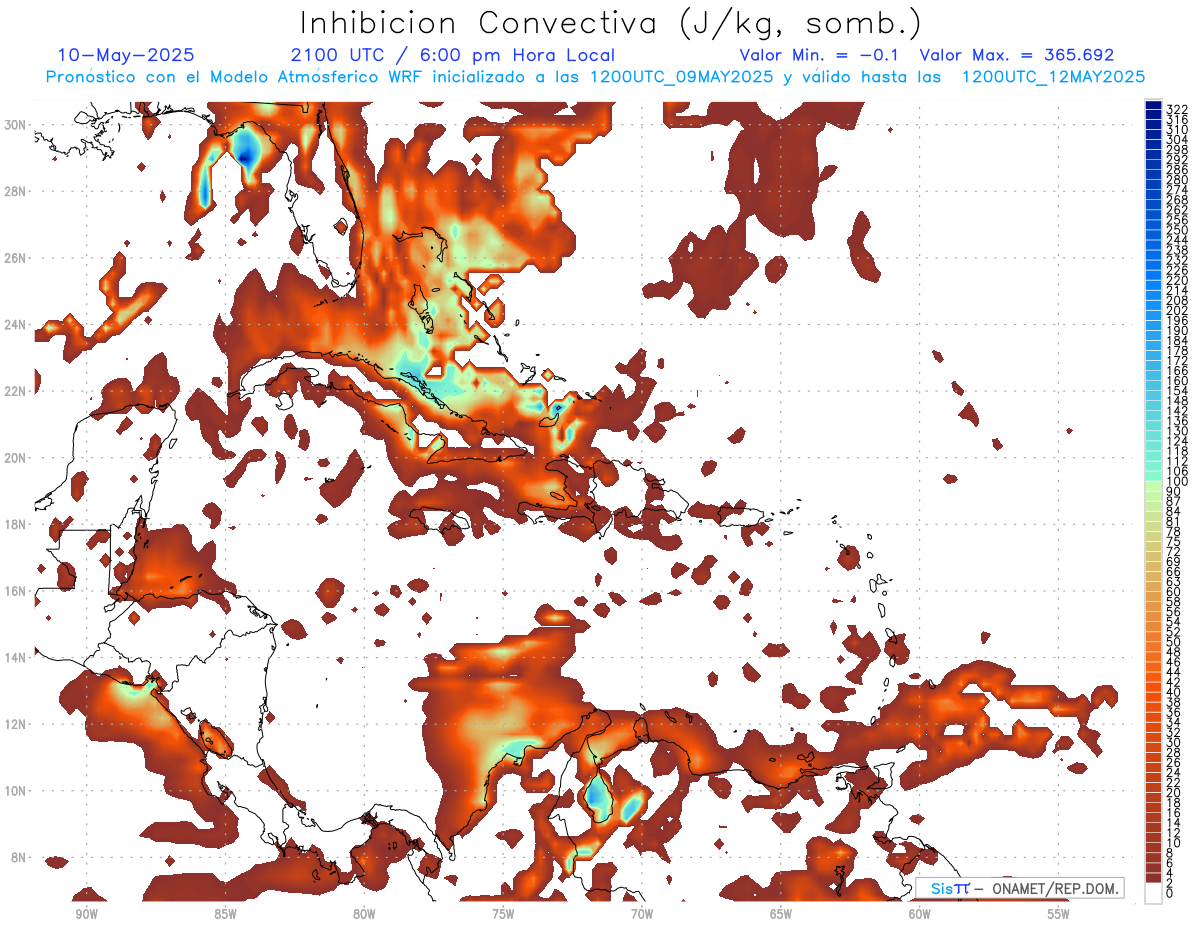Screen dimensions: 1200x927
Task: Click the 0 value on the color scale
Action: coord(1170,893)
